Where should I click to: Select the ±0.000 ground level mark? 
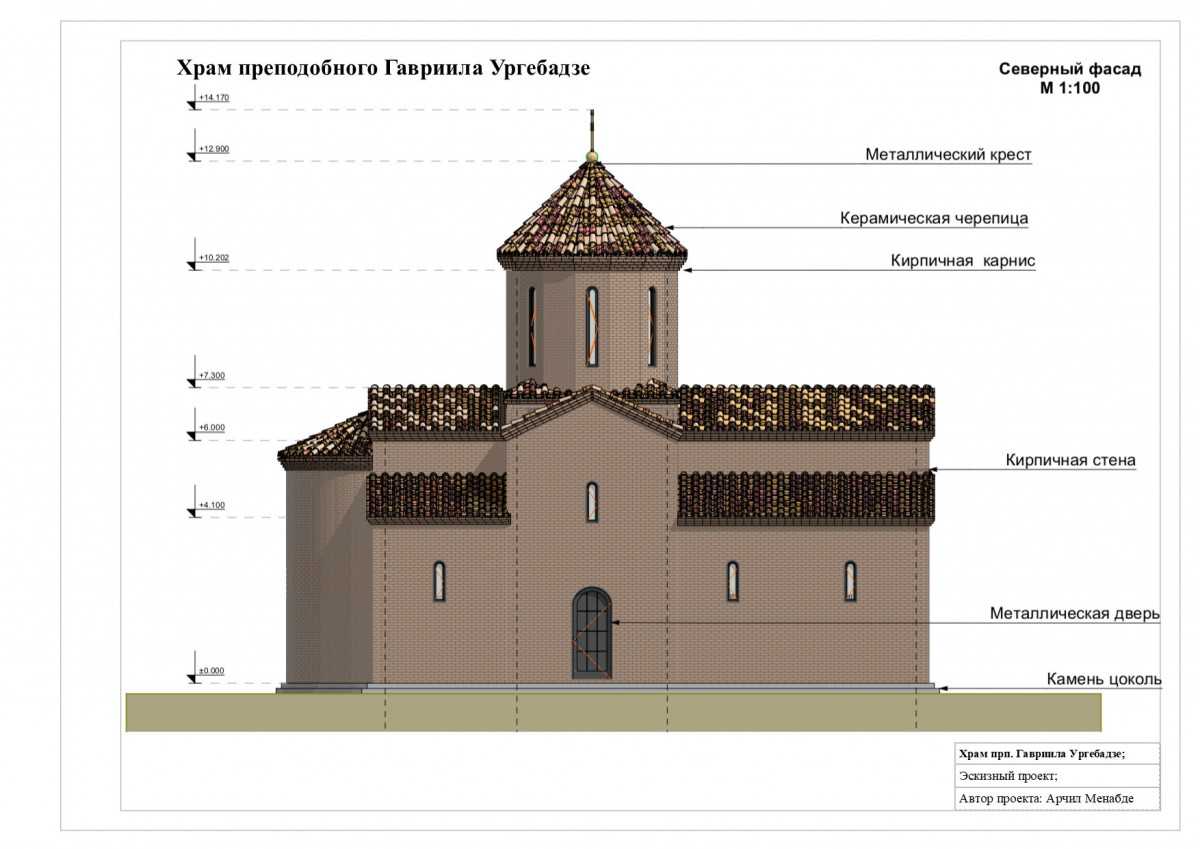[x=211, y=671]
